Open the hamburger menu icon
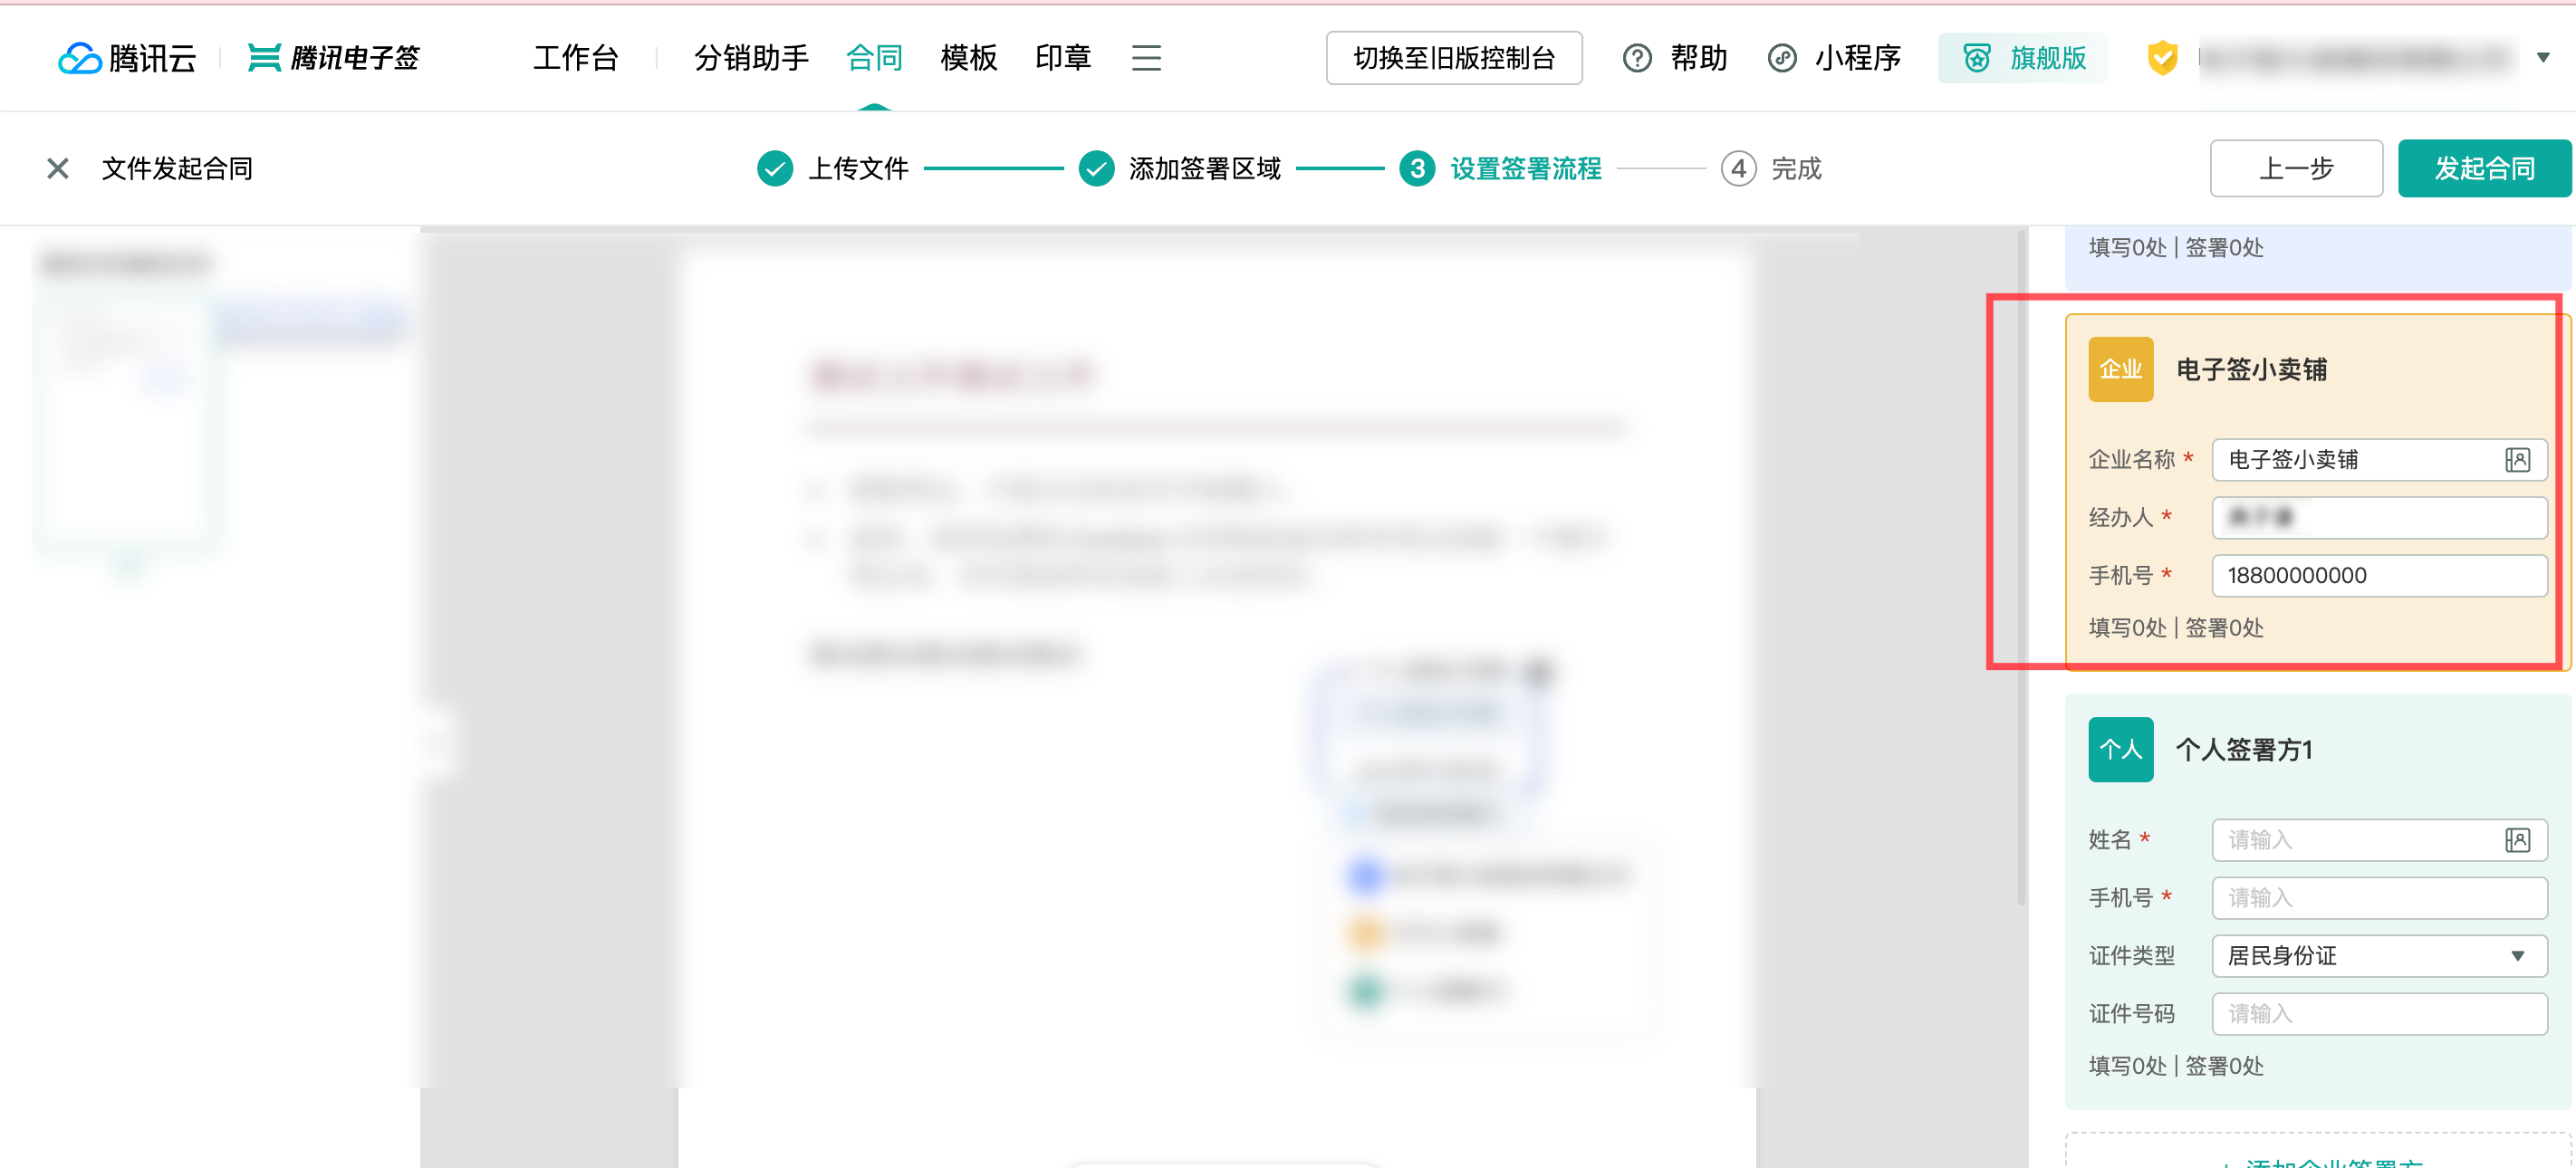 click(x=1146, y=58)
